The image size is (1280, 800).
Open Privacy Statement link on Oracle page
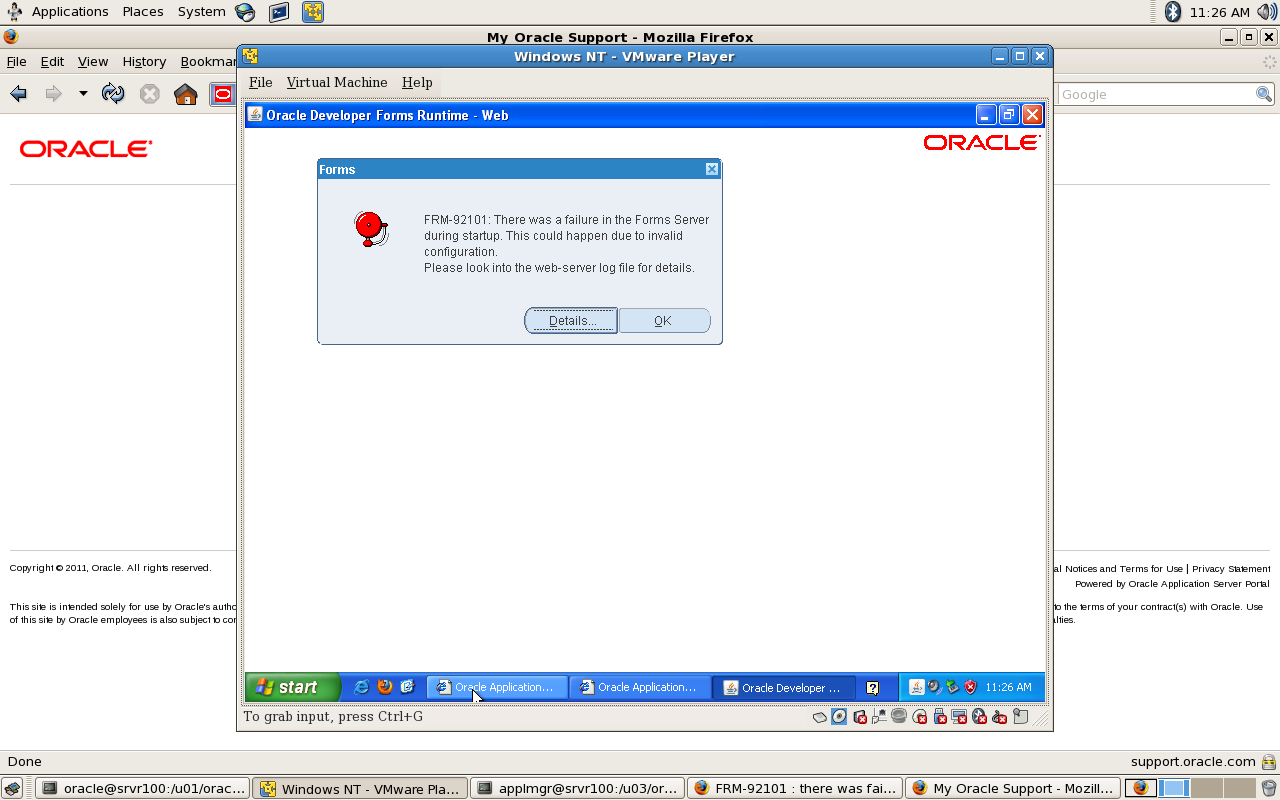(x=1231, y=568)
